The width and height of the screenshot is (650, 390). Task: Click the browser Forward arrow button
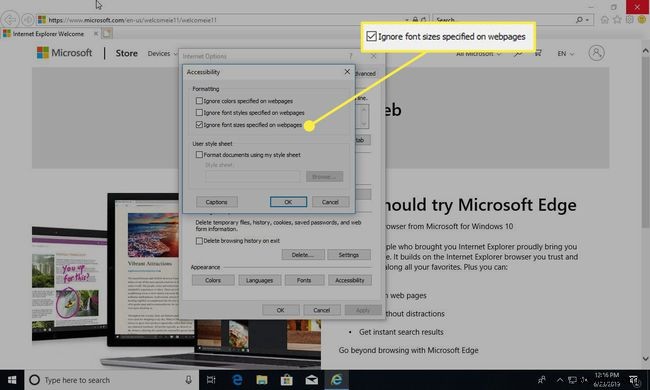coord(27,19)
